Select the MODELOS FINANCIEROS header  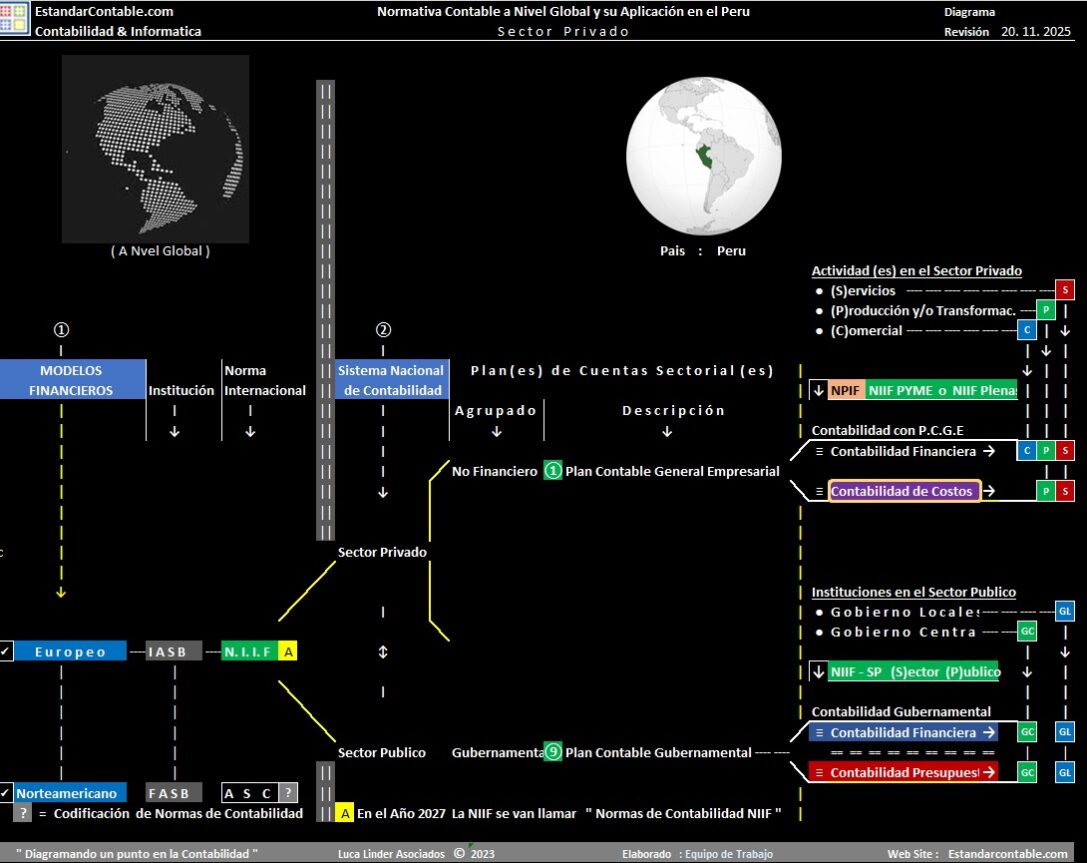72,380
